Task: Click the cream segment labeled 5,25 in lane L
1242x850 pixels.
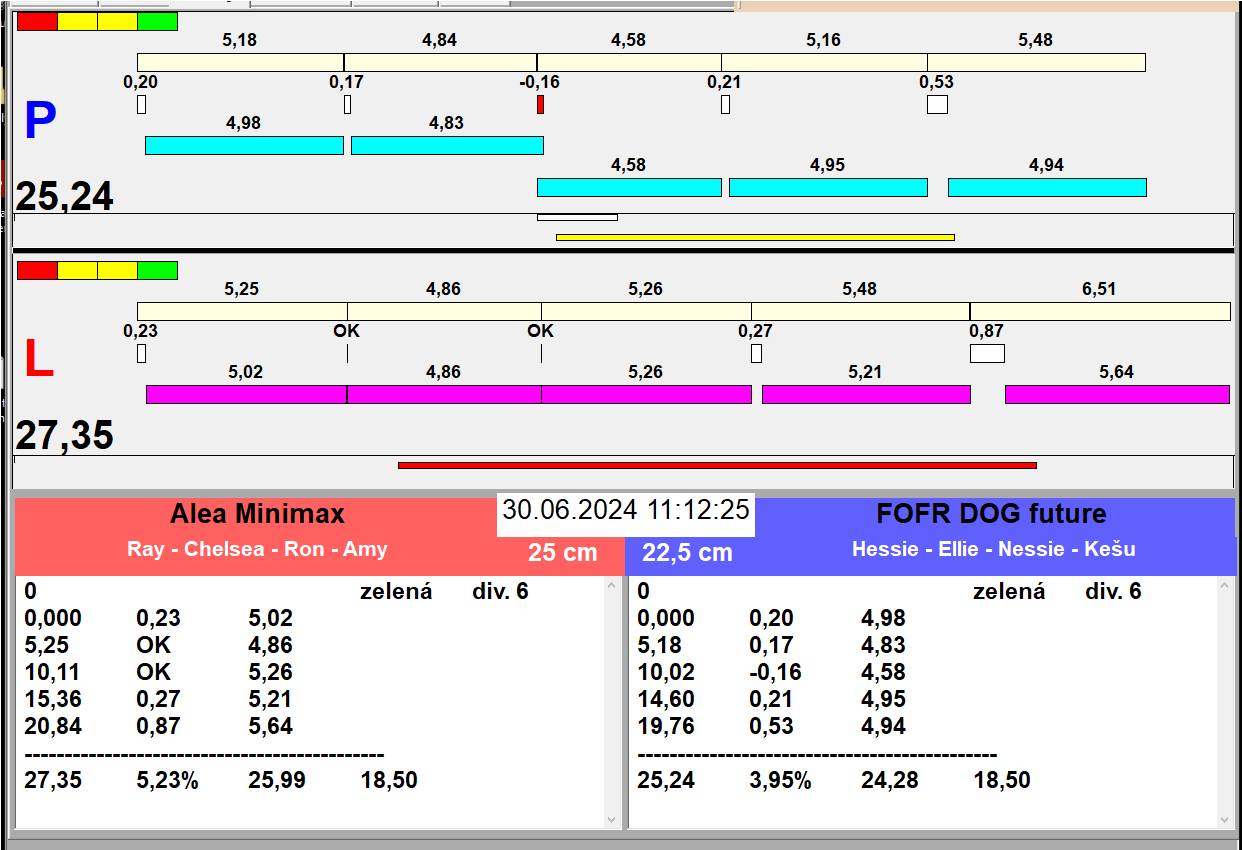Action: tap(242, 311)
